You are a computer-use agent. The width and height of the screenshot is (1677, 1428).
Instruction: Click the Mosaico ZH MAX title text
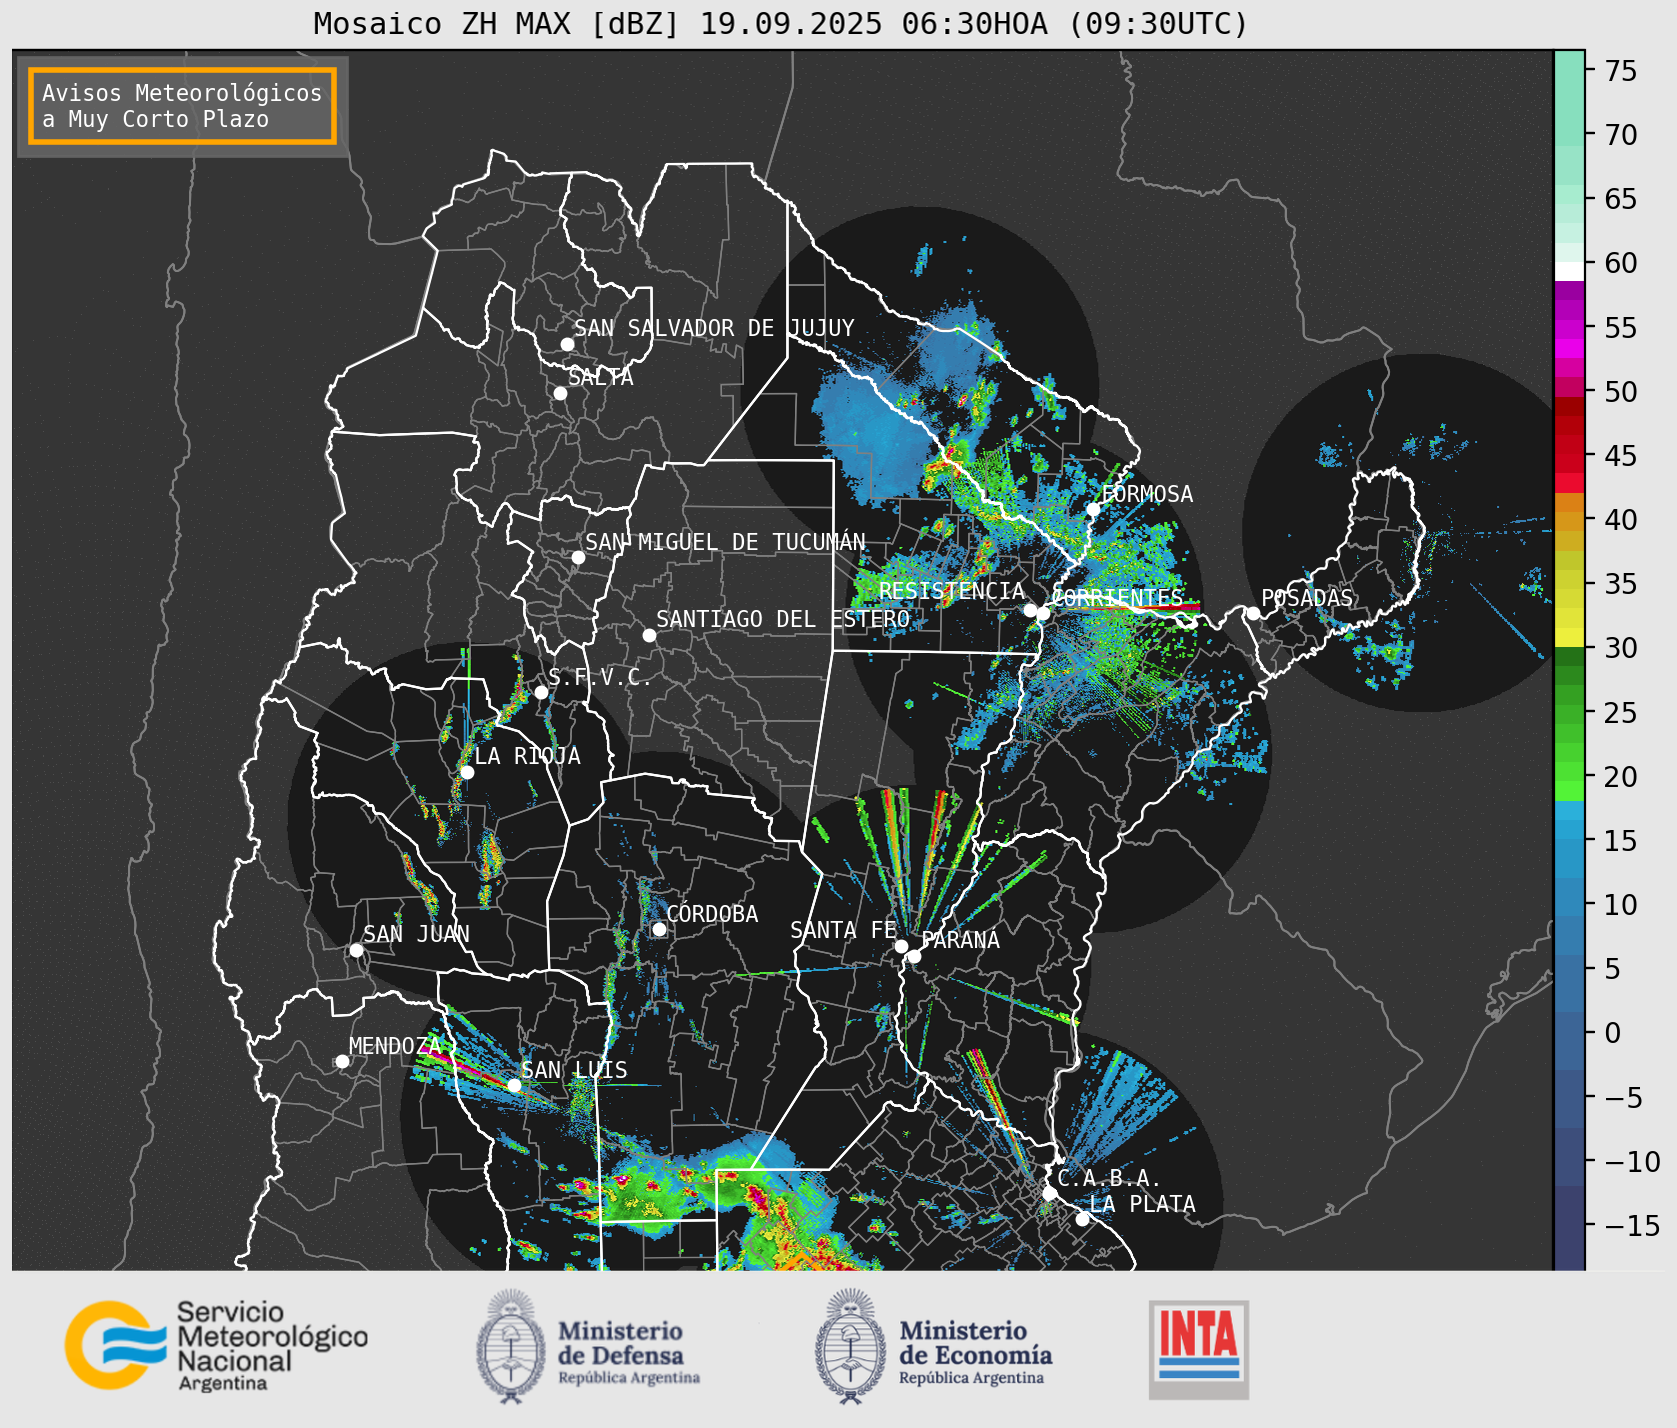click(x=780, y=23)
